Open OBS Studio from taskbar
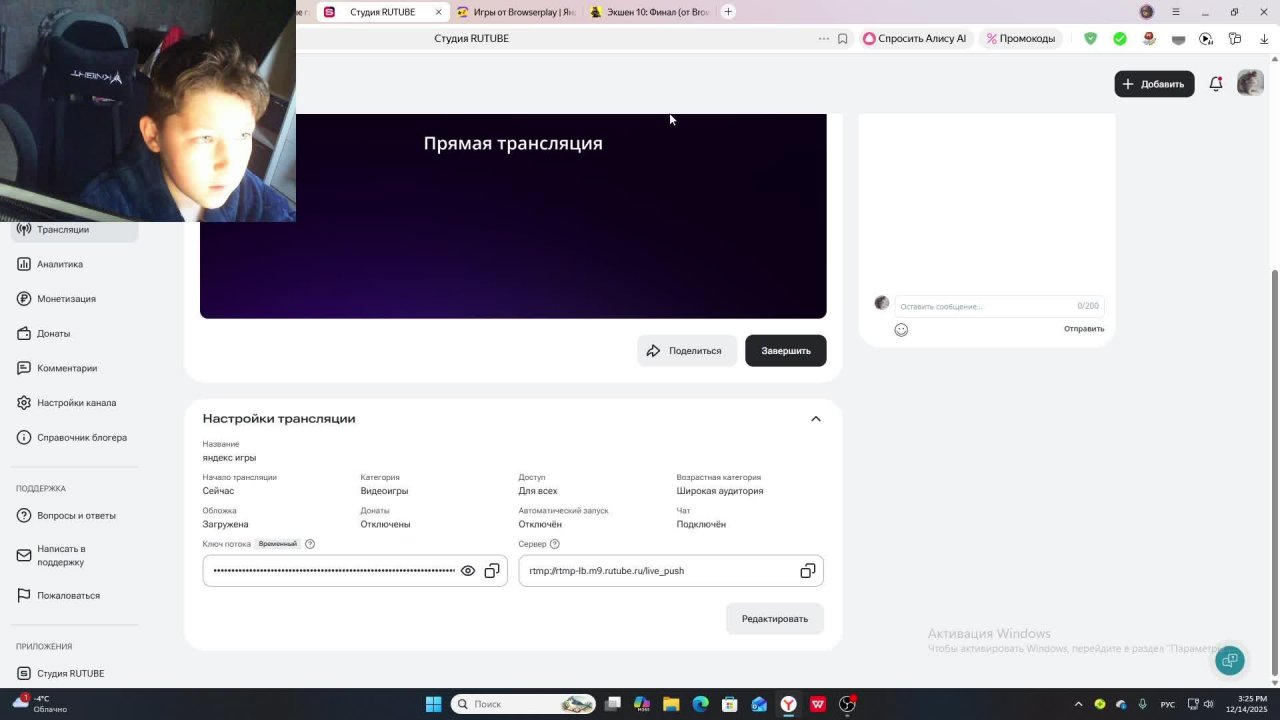 (847, 704)
